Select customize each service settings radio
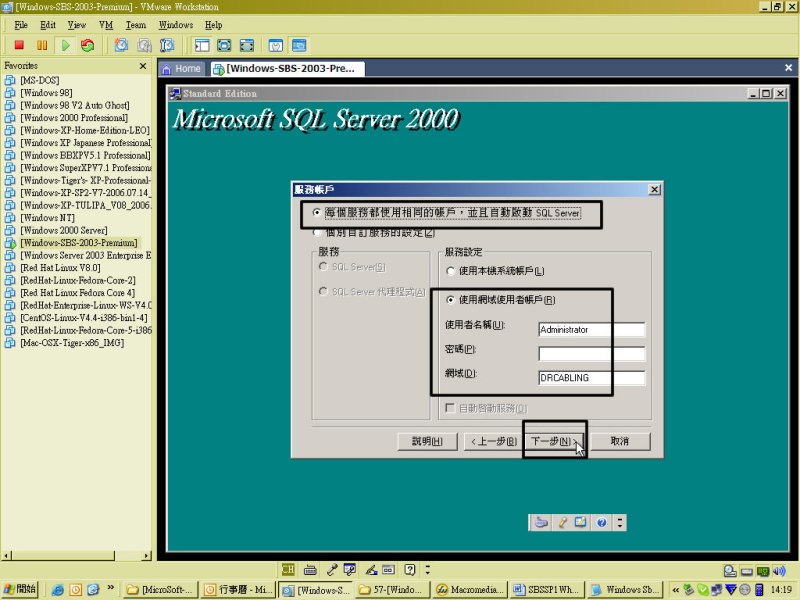The image size is (800, 600). (x=317, y=233)
